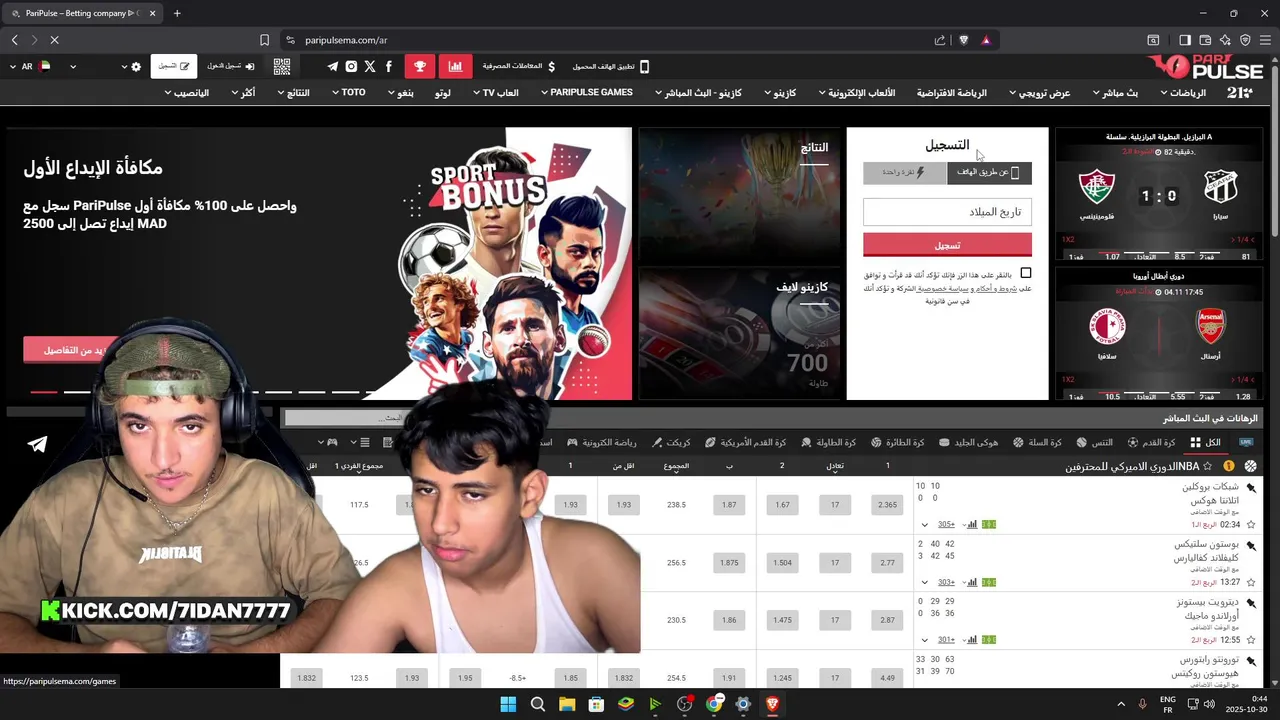Expand the promo offer menu dropdown
Screen dimensions: 1280x720
point(1038,93)
